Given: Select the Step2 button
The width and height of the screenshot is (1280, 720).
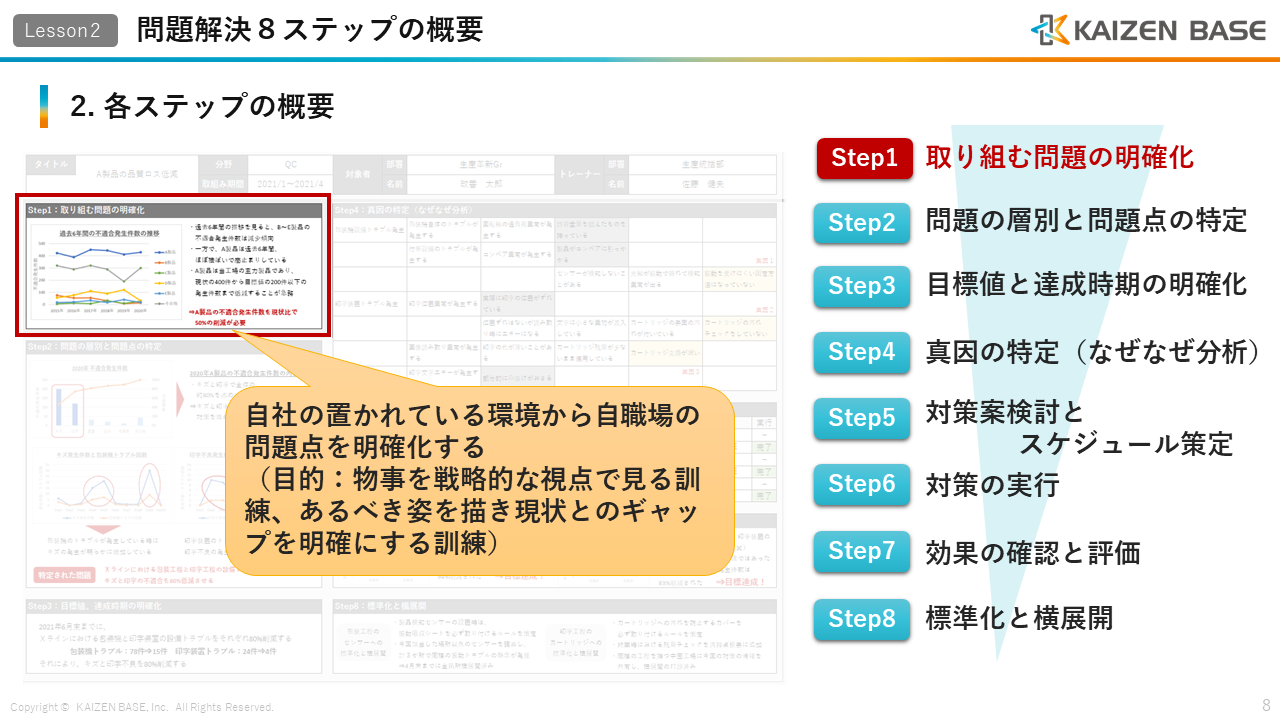Looking at the screenshot, I should [862, 223].
